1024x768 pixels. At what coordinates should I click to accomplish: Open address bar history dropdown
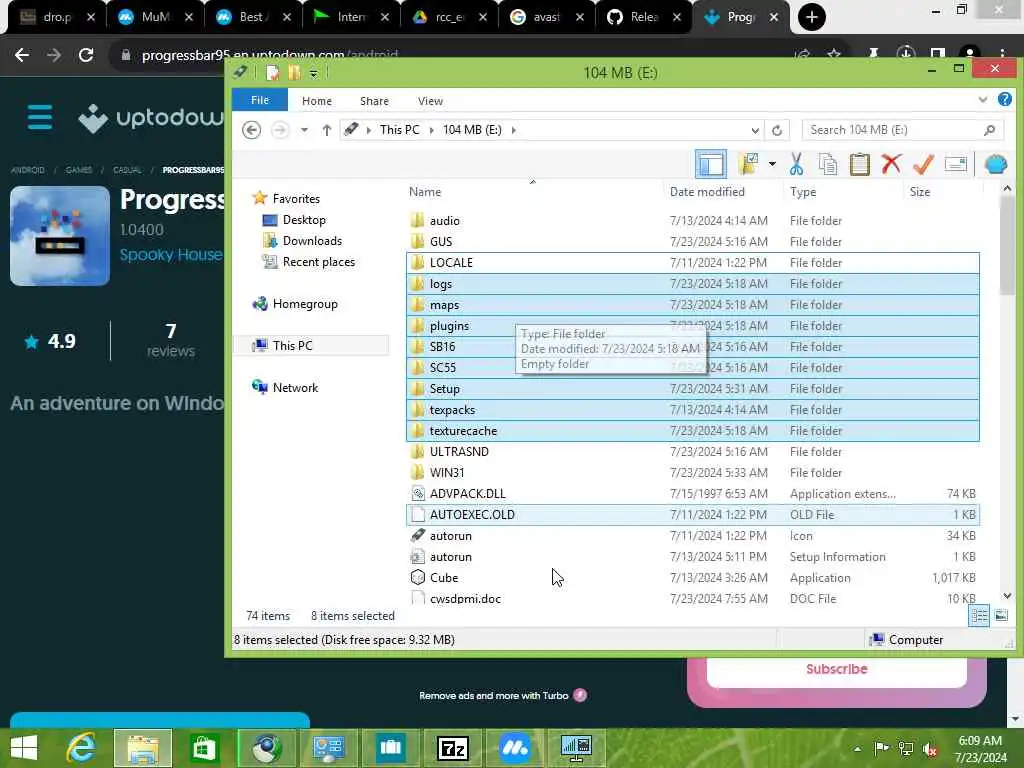coord(755,130)
